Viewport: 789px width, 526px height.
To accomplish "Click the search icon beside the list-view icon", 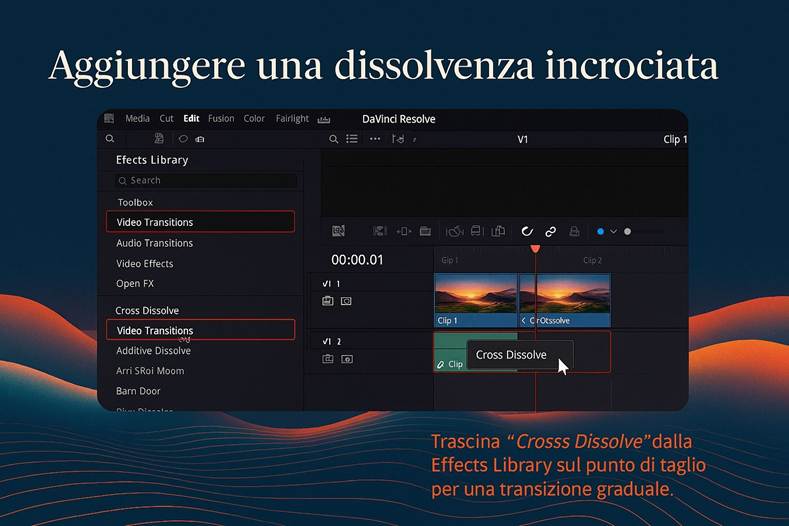I will click(x=333, y=139).
